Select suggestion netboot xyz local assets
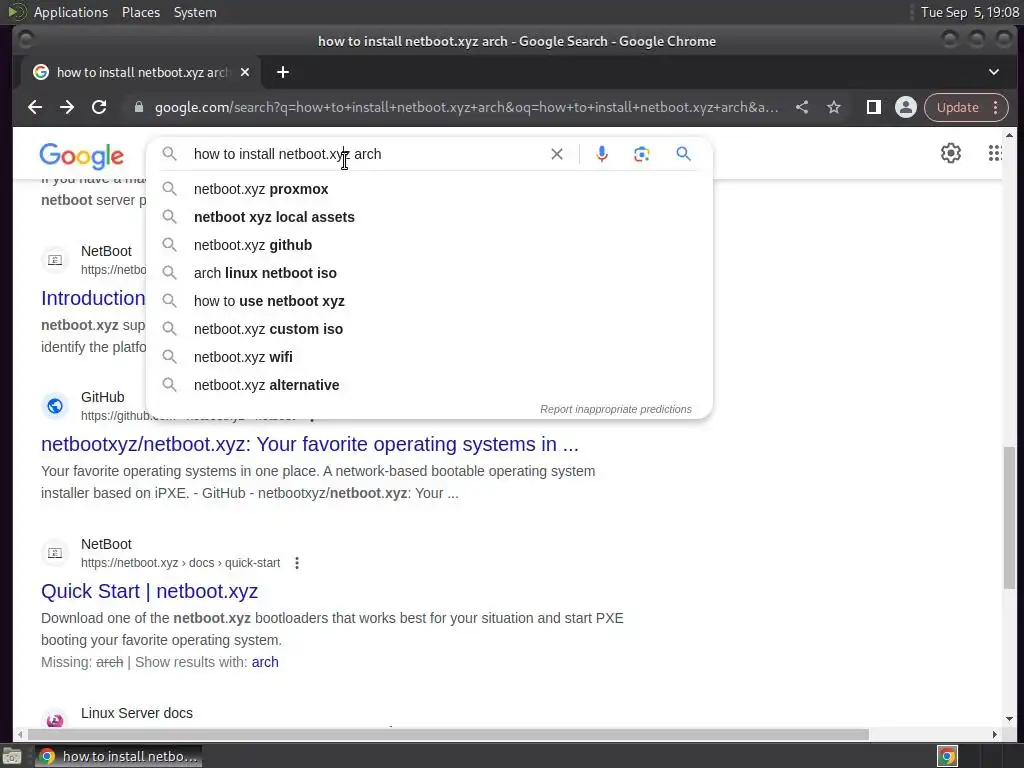Image resolution: width=1024 pixels, height=768 pixels. pyautogui.click(x=430, y=217)
